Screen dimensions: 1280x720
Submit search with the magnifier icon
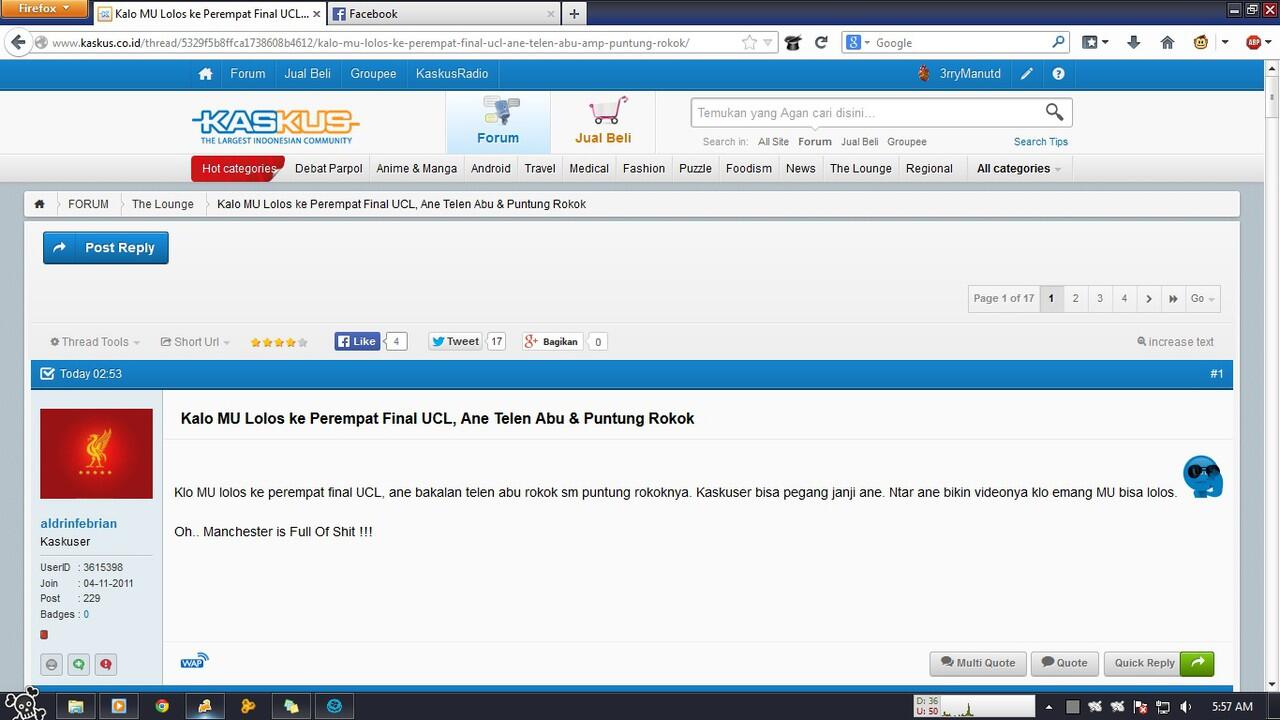(1054, 112)
